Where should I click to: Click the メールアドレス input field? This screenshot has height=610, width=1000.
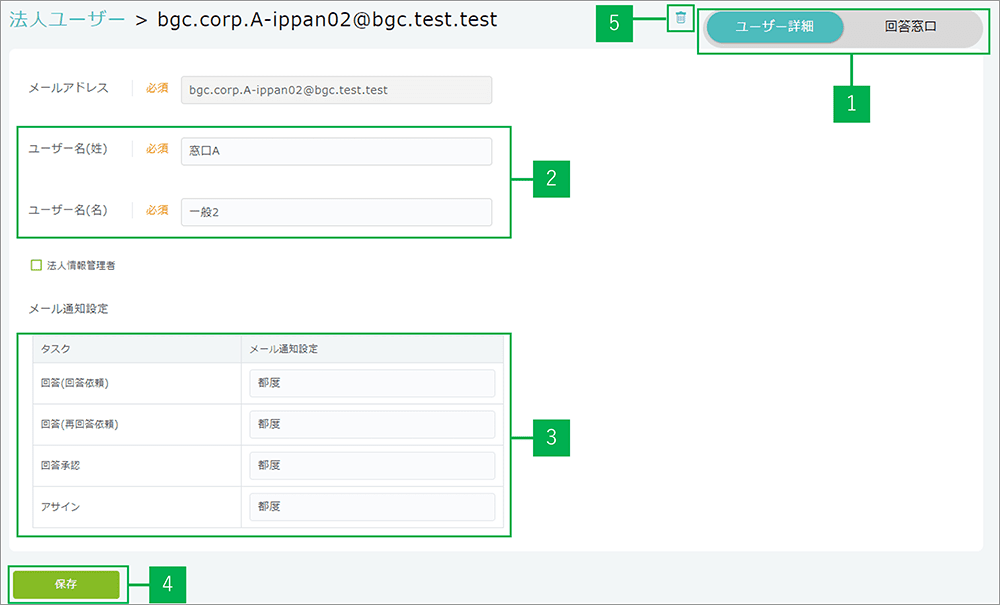(336, 90)
